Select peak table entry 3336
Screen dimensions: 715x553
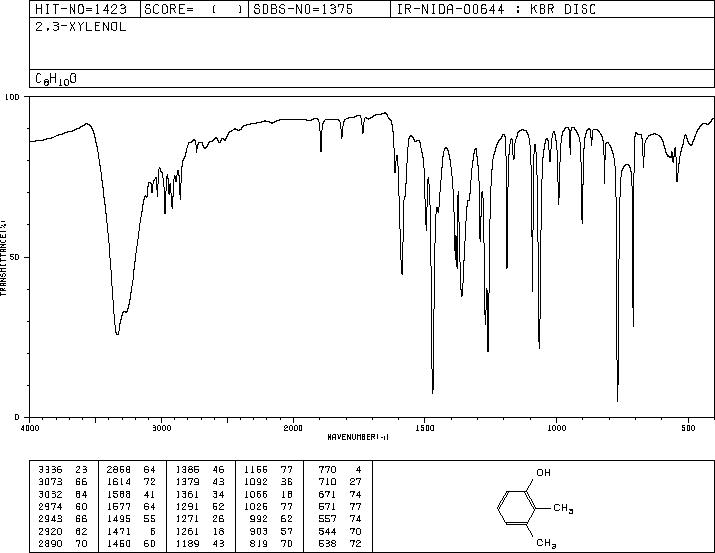[x=49, y=470]
